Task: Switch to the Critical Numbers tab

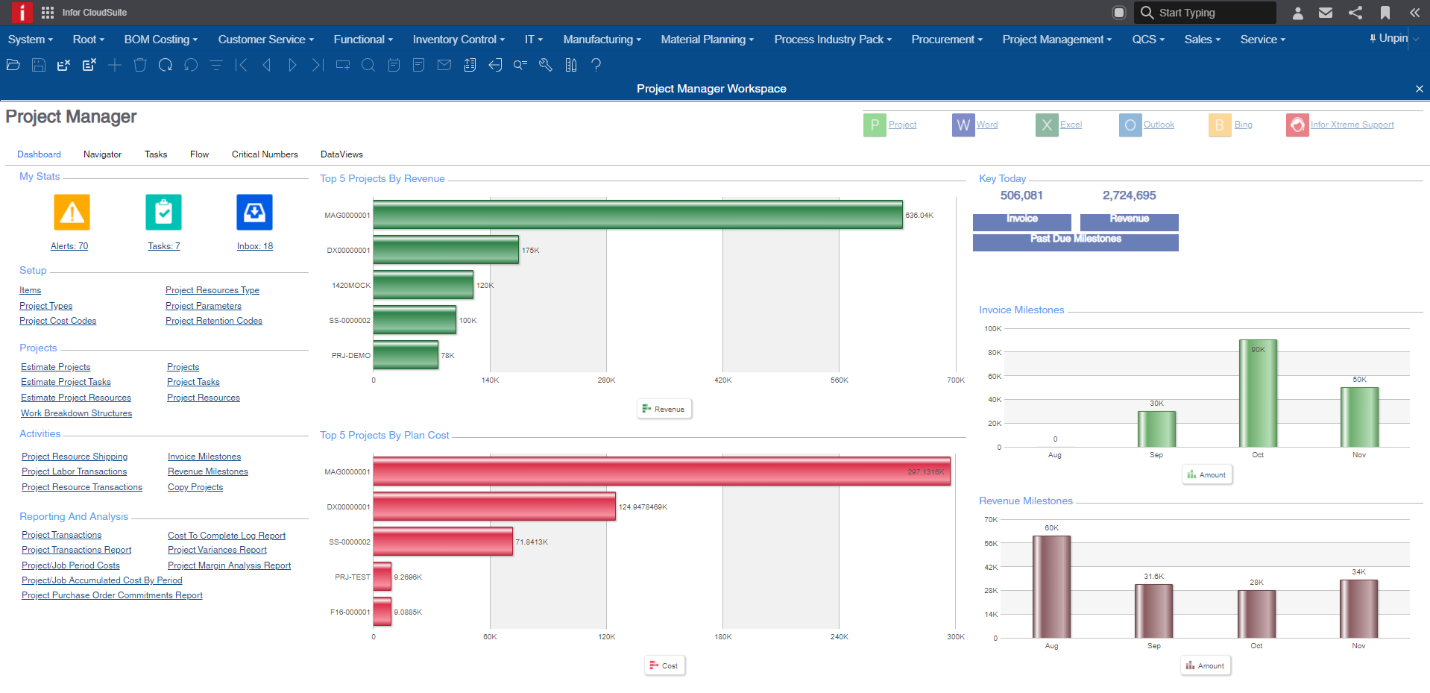Action: (265, 154)
